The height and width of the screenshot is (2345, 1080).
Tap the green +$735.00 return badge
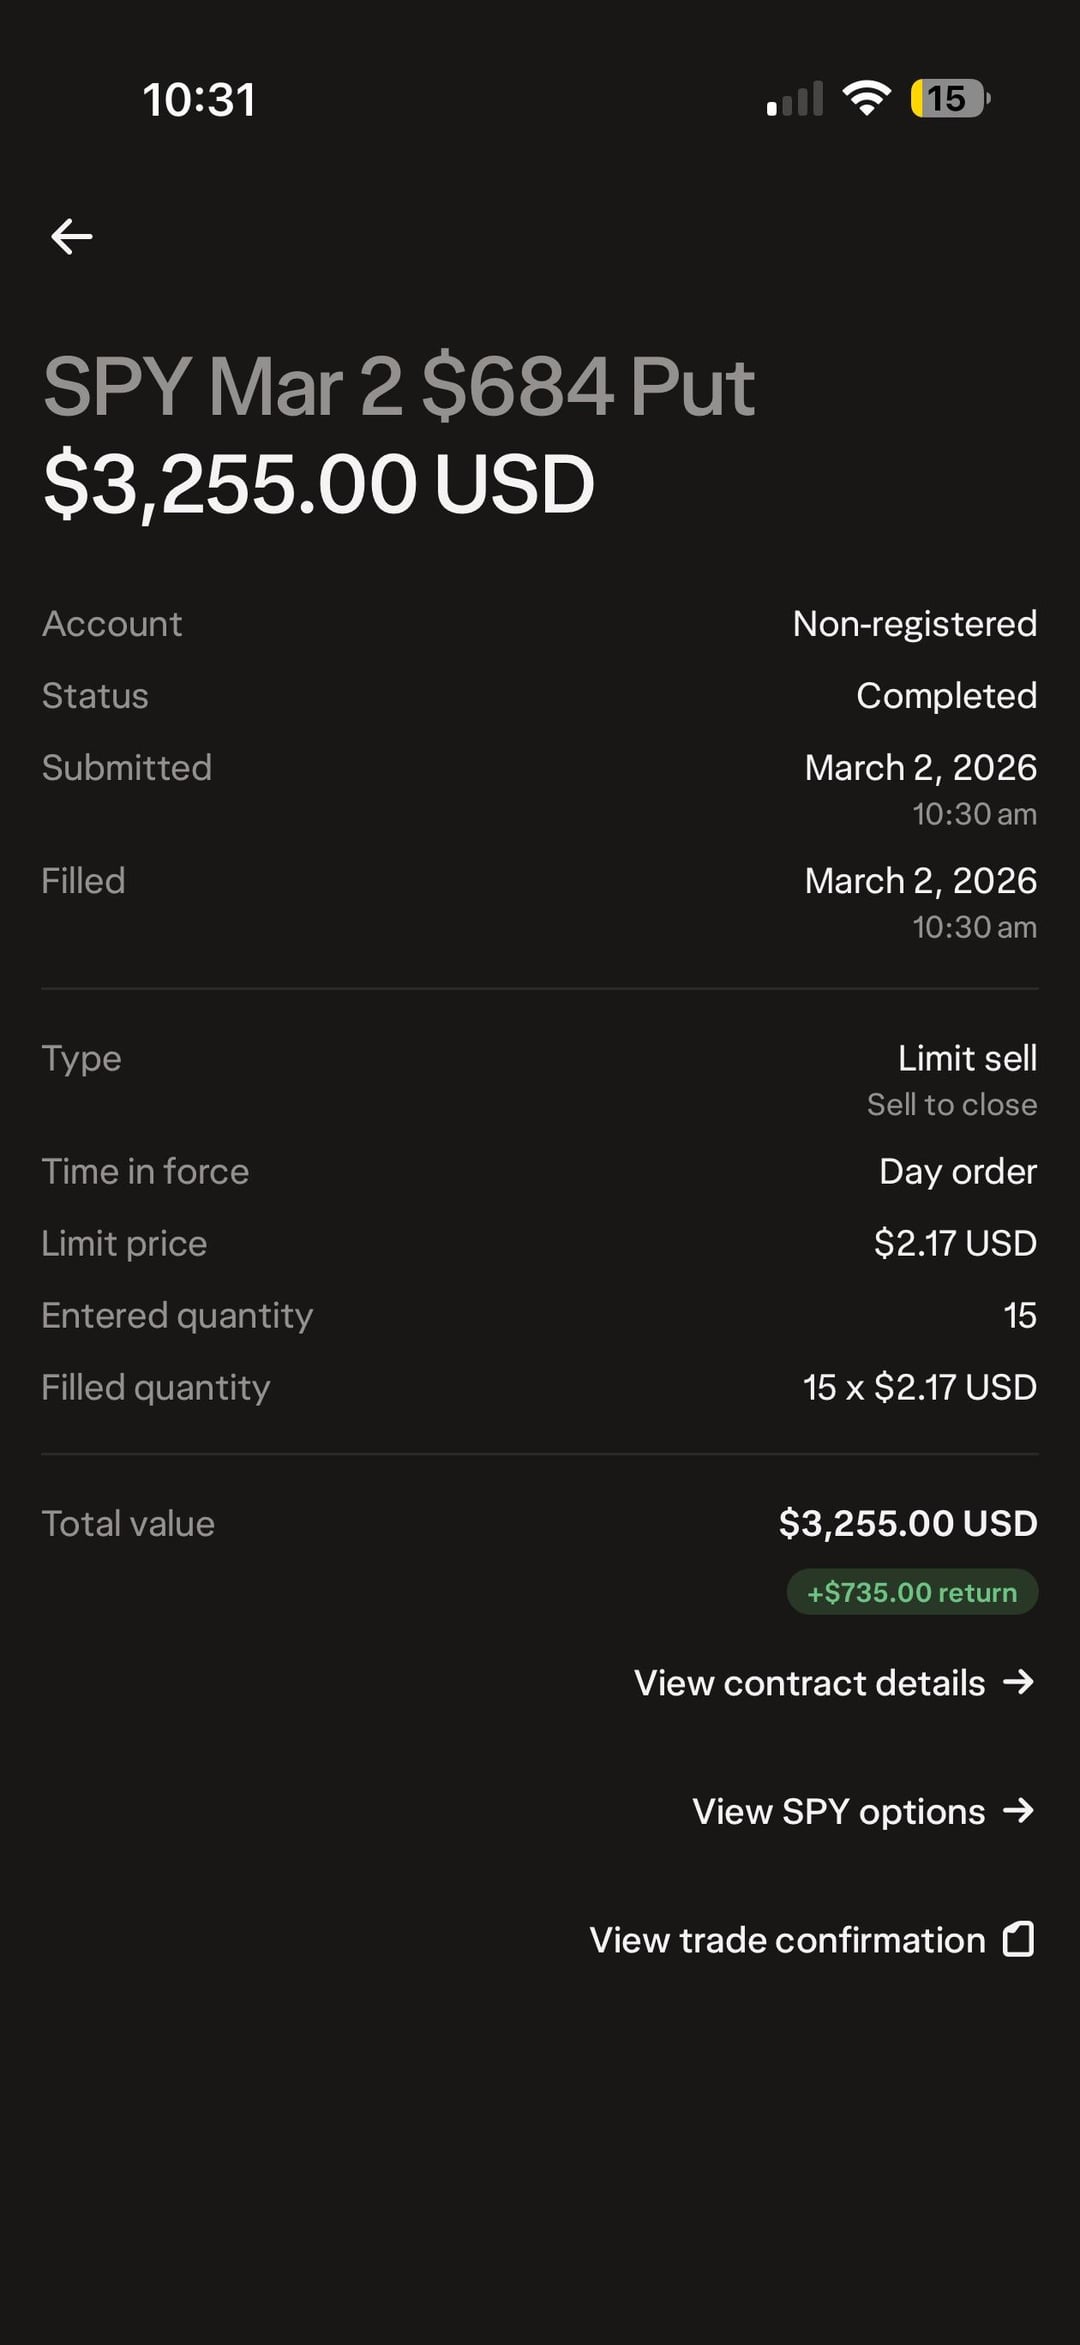[912, 1592]
